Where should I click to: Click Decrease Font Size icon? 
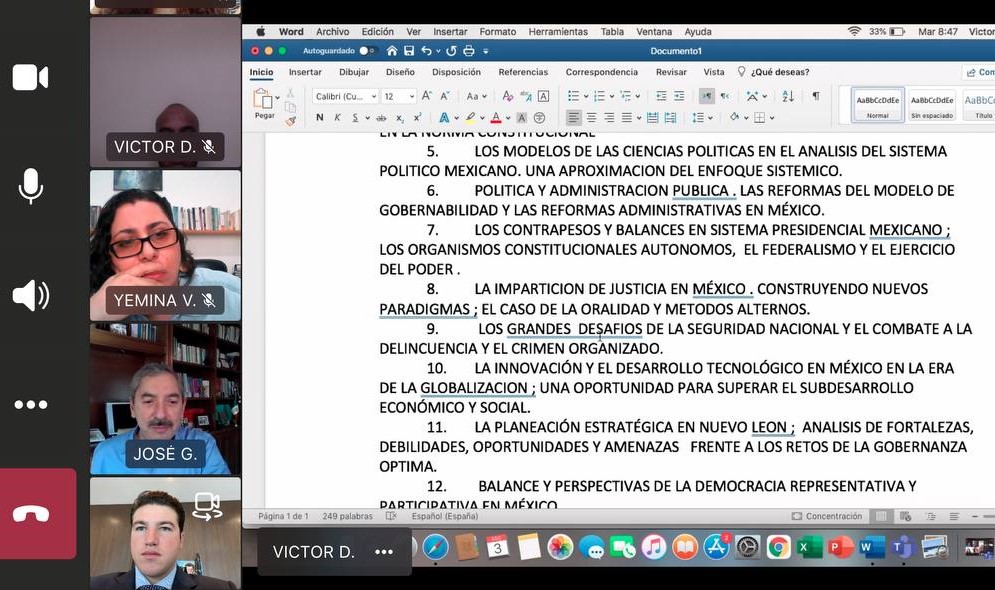click(445, 96)
